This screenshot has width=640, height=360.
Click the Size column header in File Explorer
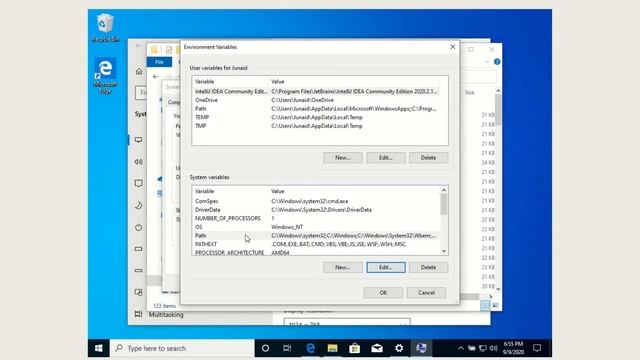[470, 93]
